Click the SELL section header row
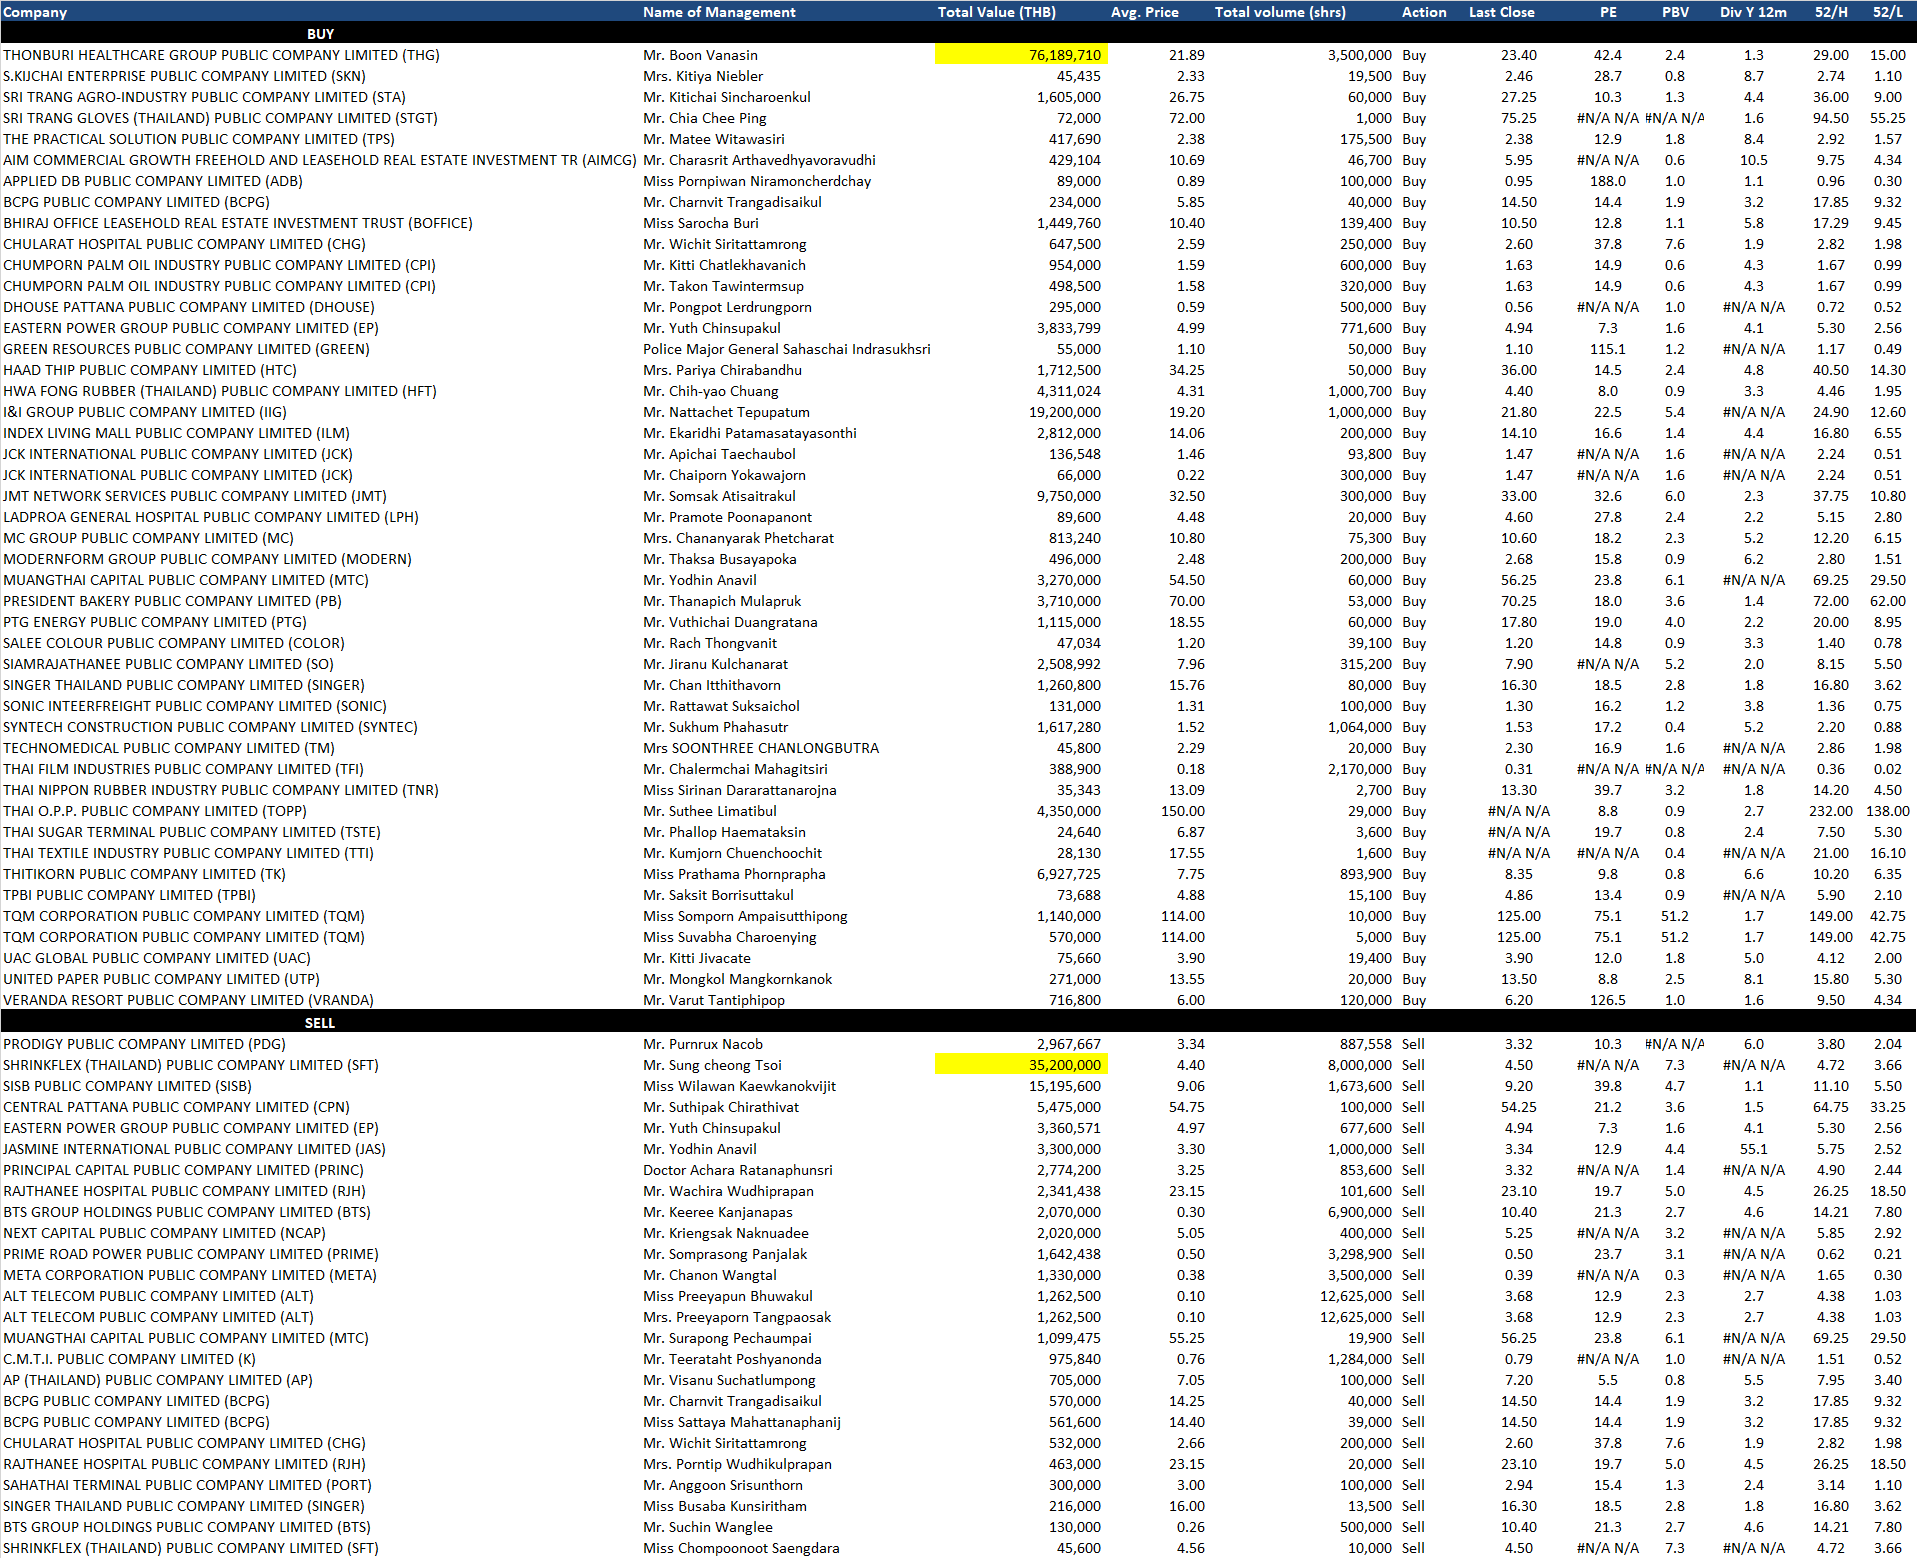 tap(320, 1023)
